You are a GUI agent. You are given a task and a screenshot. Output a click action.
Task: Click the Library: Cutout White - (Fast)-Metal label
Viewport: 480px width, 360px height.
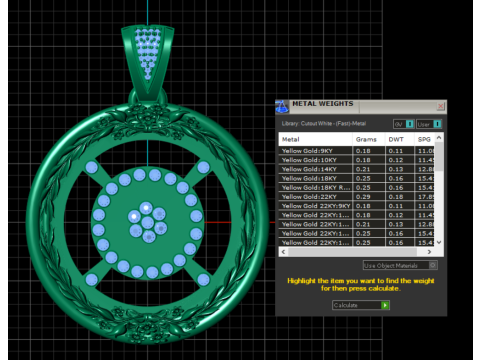click(x=324, y=124)
